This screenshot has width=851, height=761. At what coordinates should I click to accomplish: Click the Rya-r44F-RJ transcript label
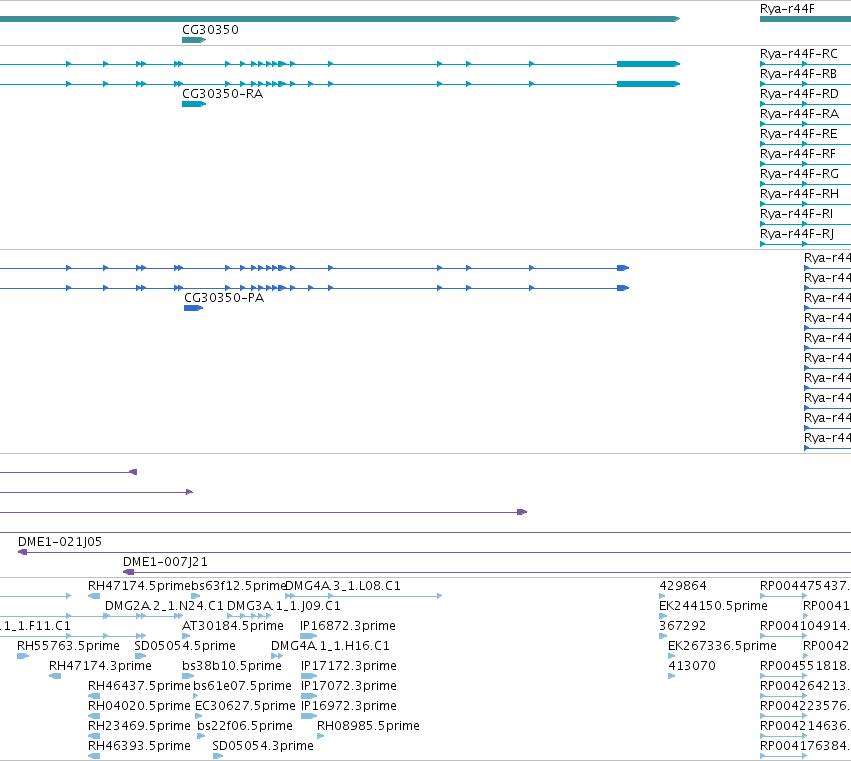click(x=797, y=234)
